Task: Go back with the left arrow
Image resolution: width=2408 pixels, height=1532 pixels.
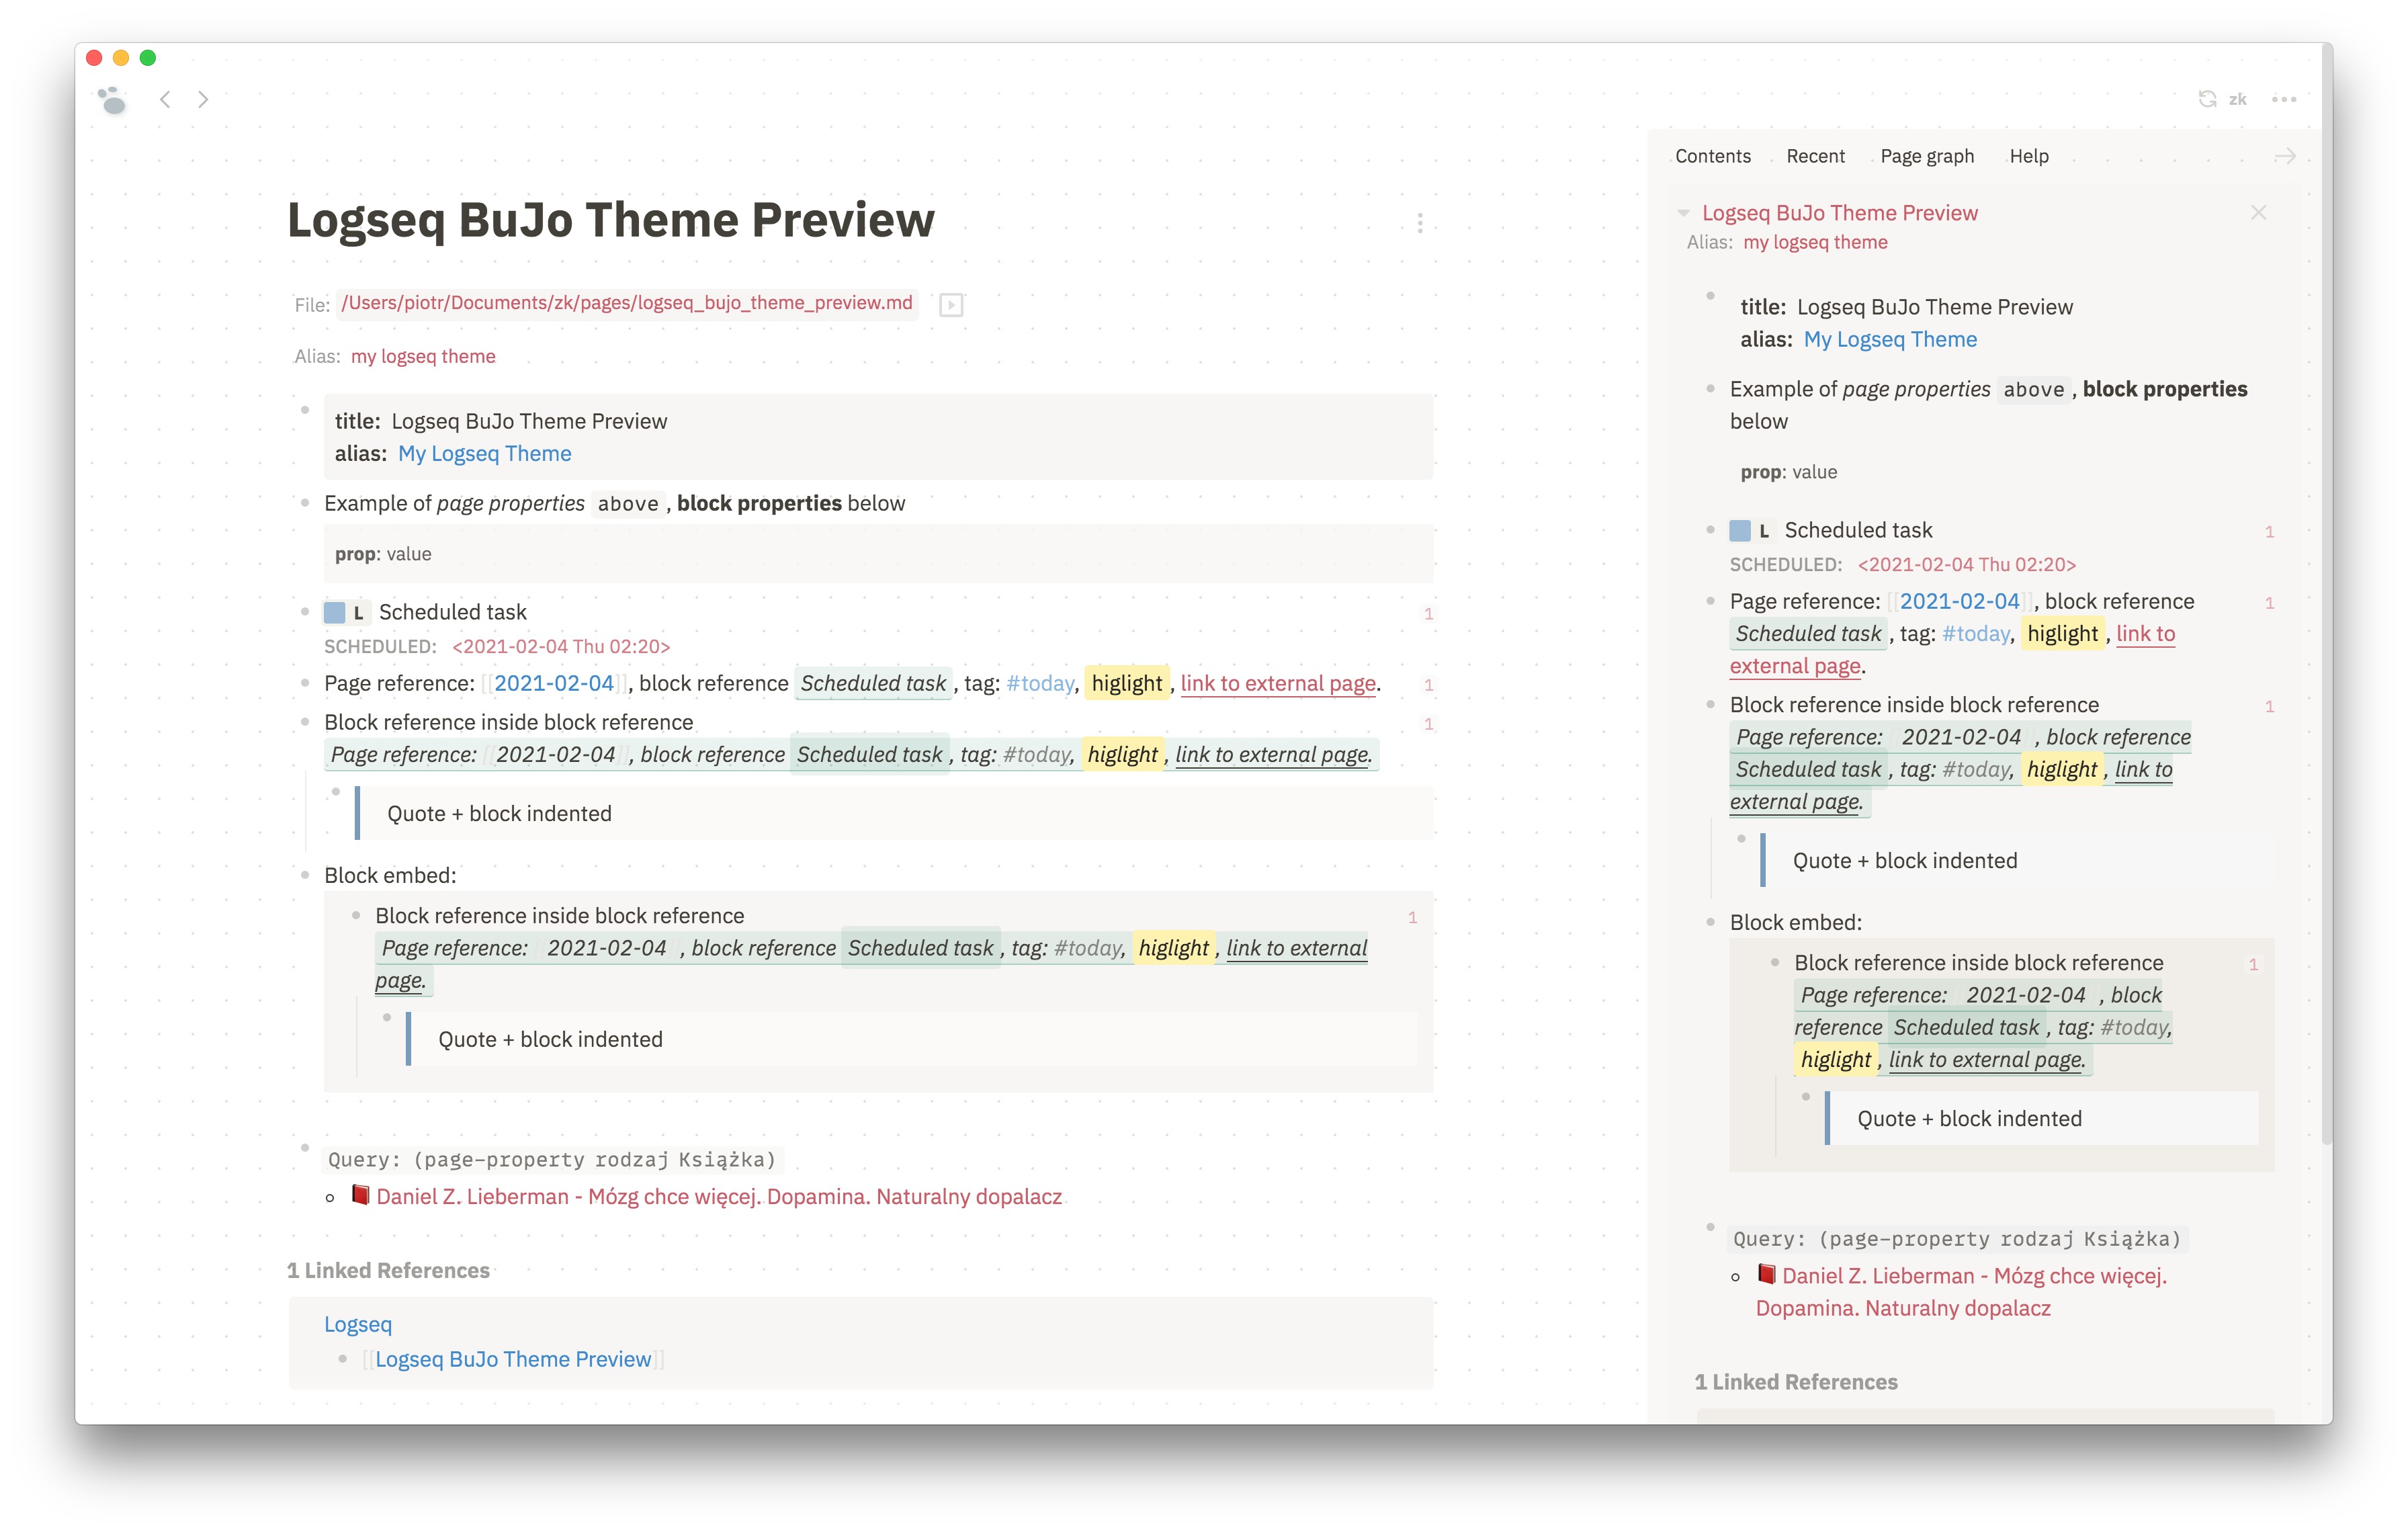Action: coord(166,99)
